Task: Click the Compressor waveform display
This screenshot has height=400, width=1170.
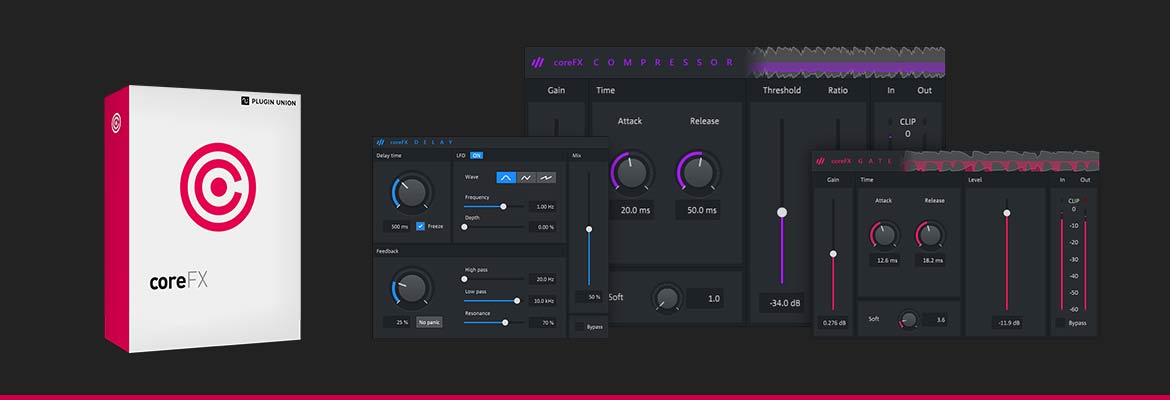Action: pos(846,63)
